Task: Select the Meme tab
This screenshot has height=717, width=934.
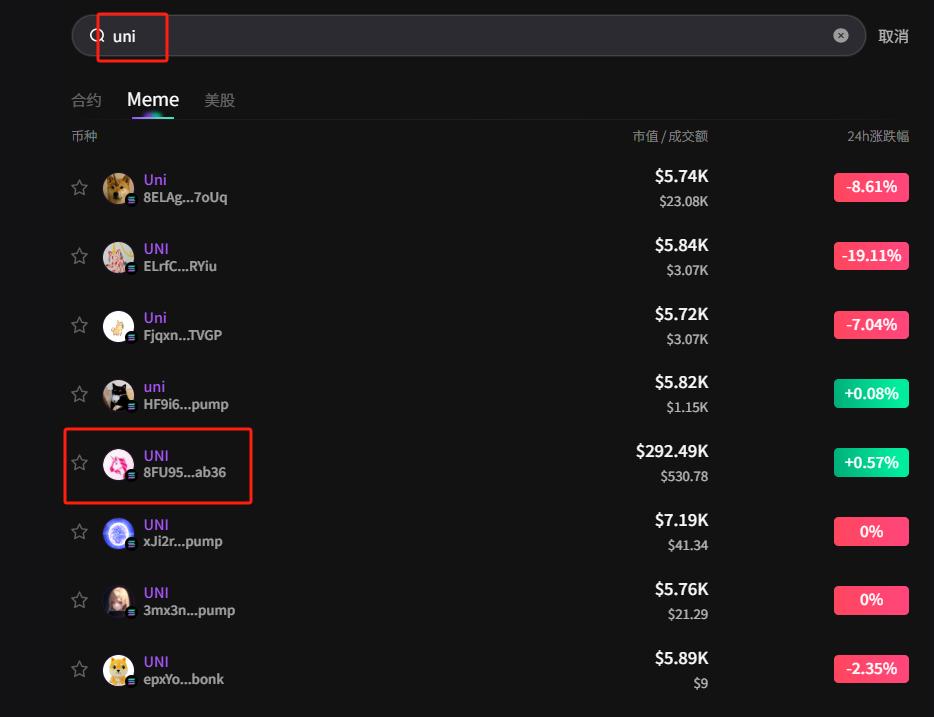Action: point(153,100)
